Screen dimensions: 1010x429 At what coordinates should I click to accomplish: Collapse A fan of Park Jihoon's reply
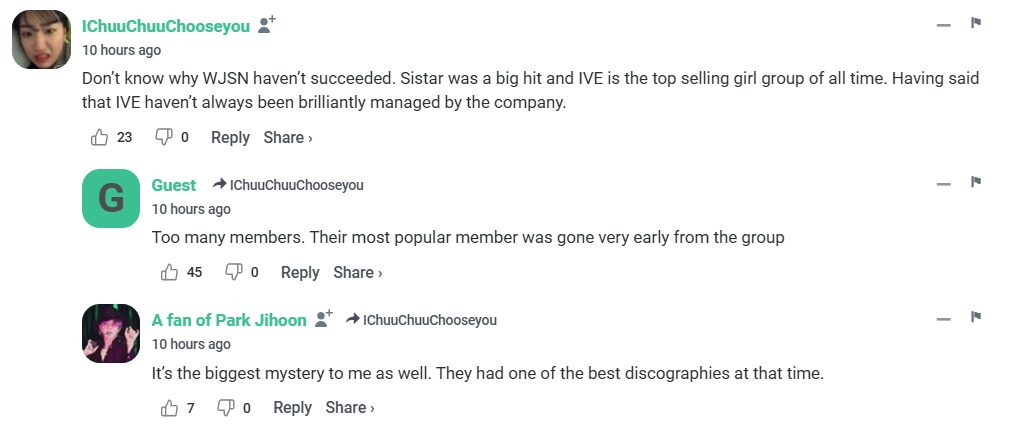click(943, 319)
